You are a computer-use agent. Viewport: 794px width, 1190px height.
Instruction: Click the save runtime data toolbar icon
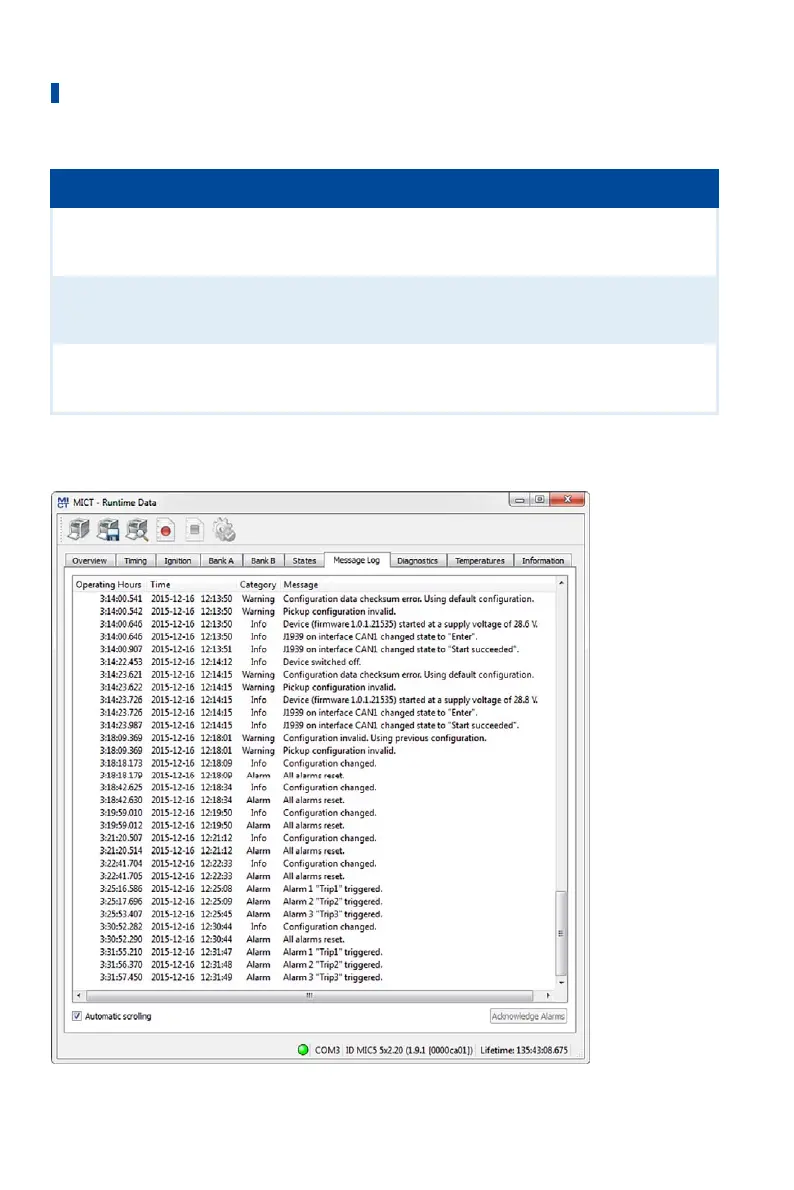pyautogui.click(x=108, y=529)
